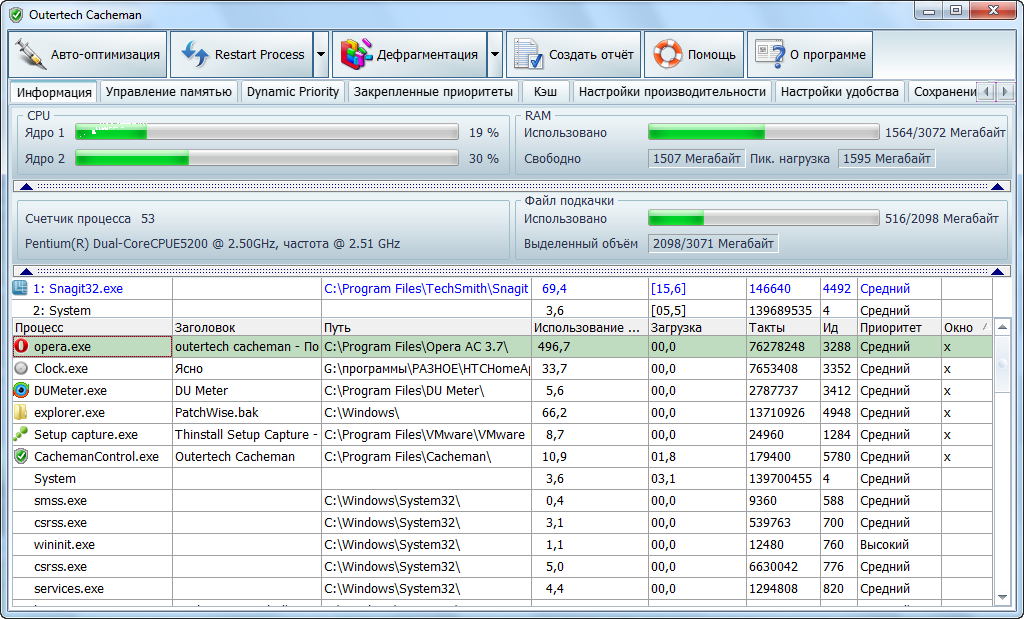The height and width of the screenshot is (619, 1024).
Task: Click the Файл подкачки usage bar
Action: pyautogui.click(x=763, y=218)
